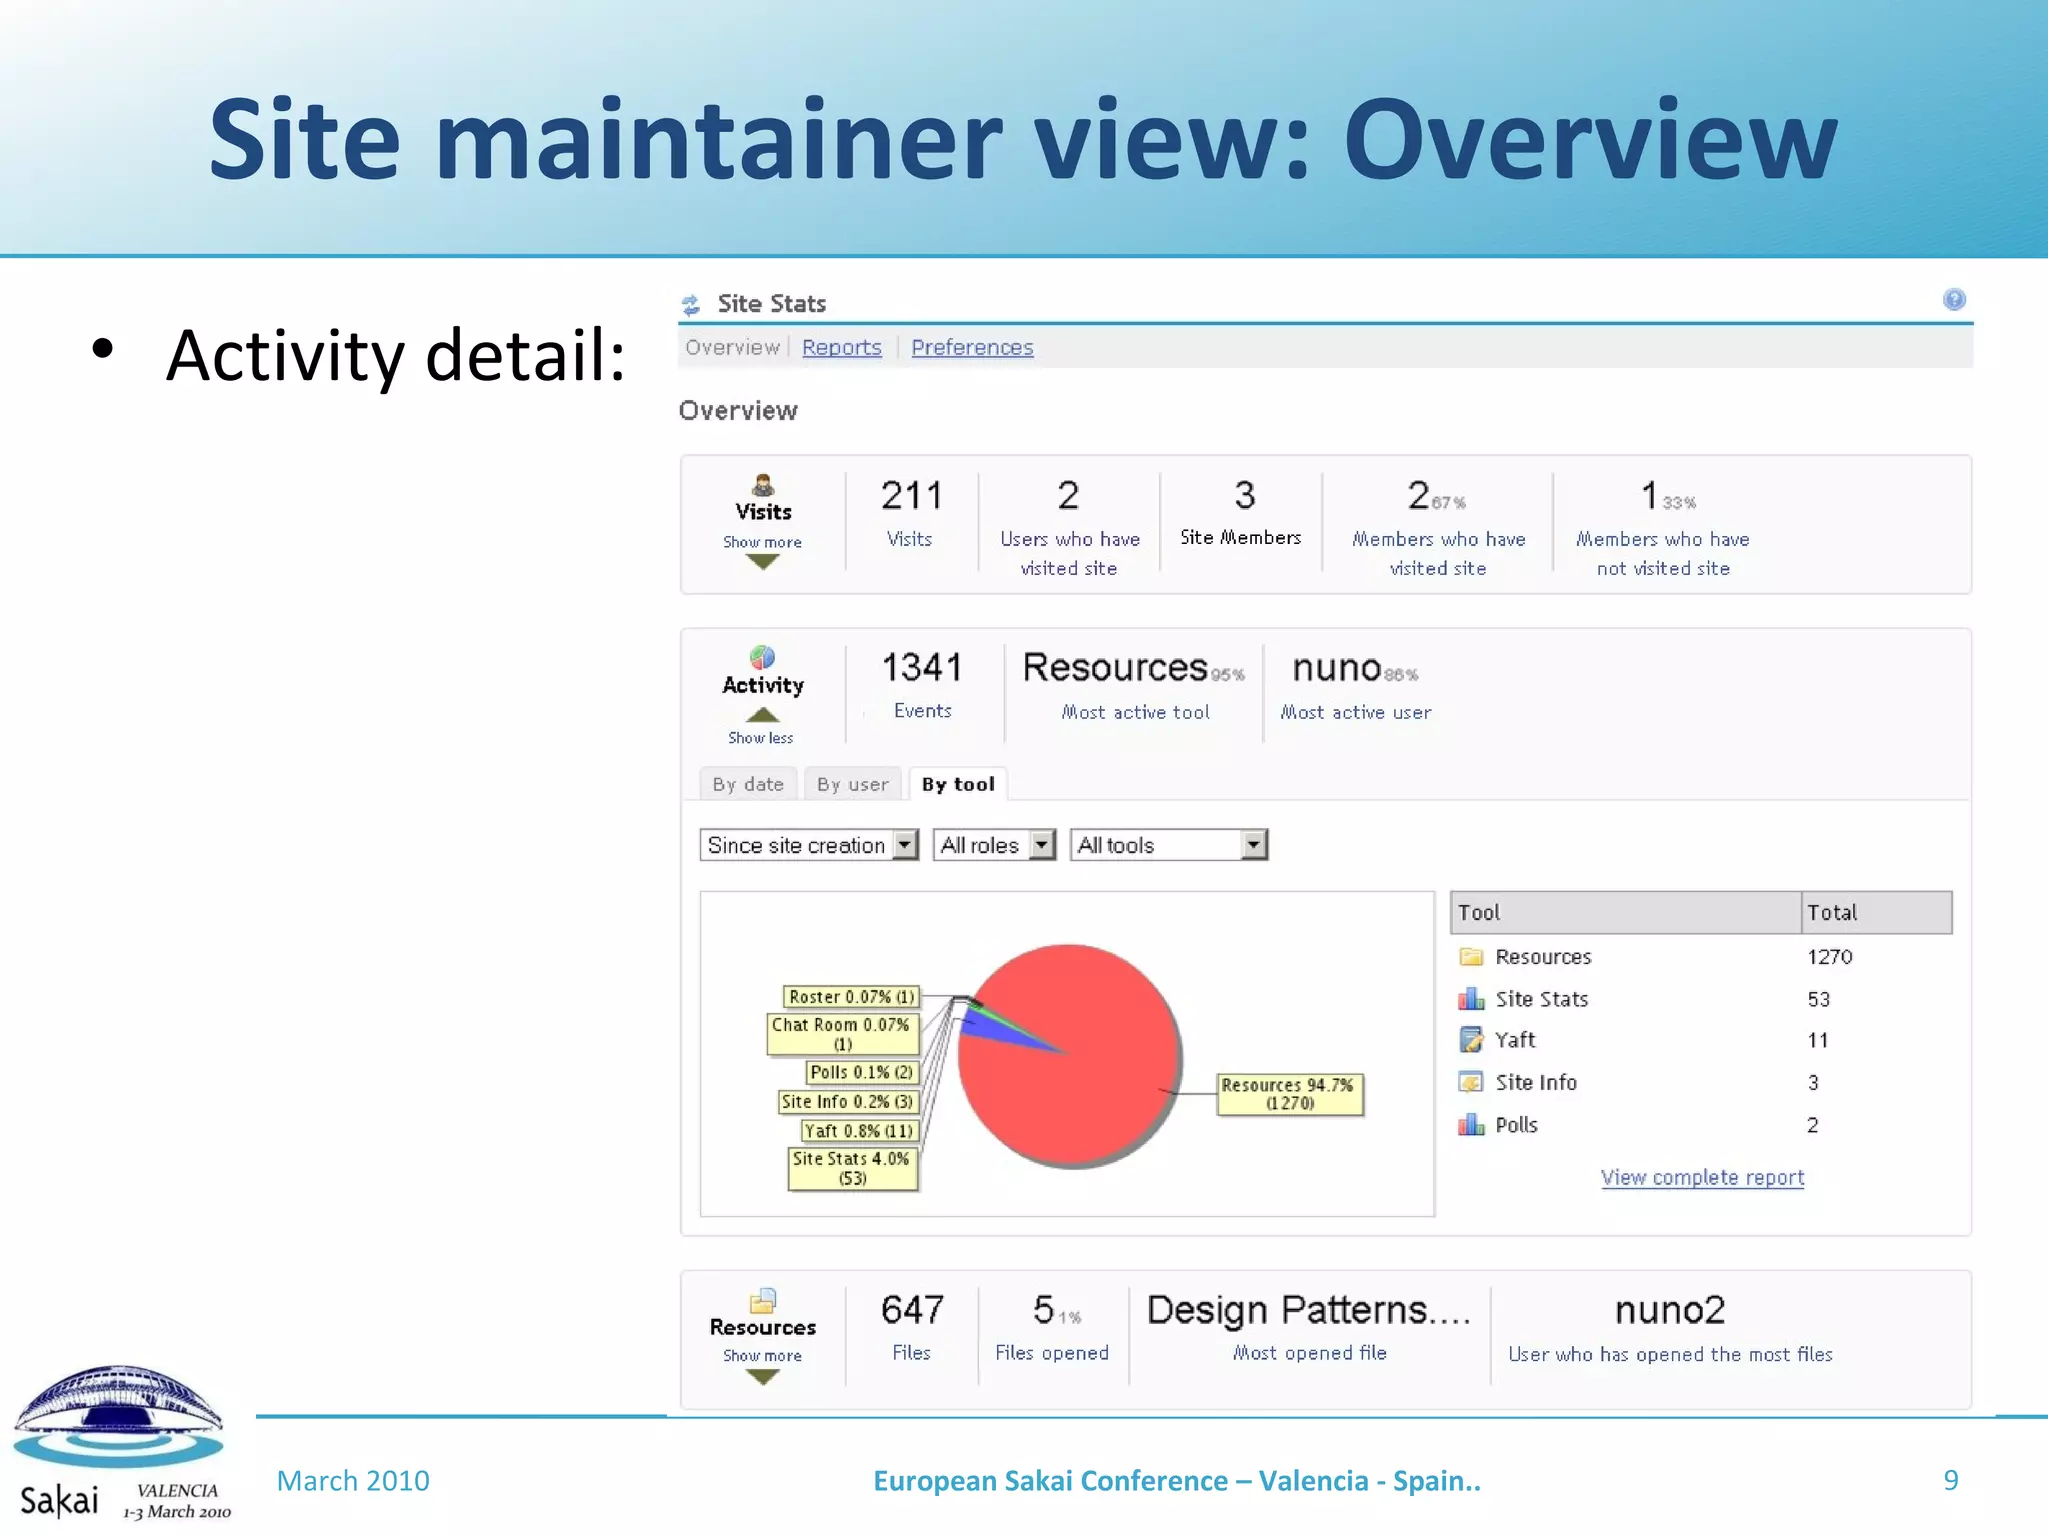The width and height of the screenshot is (2048, 1536).
Task: Click the Total column header
Action: coord(1877,912)
